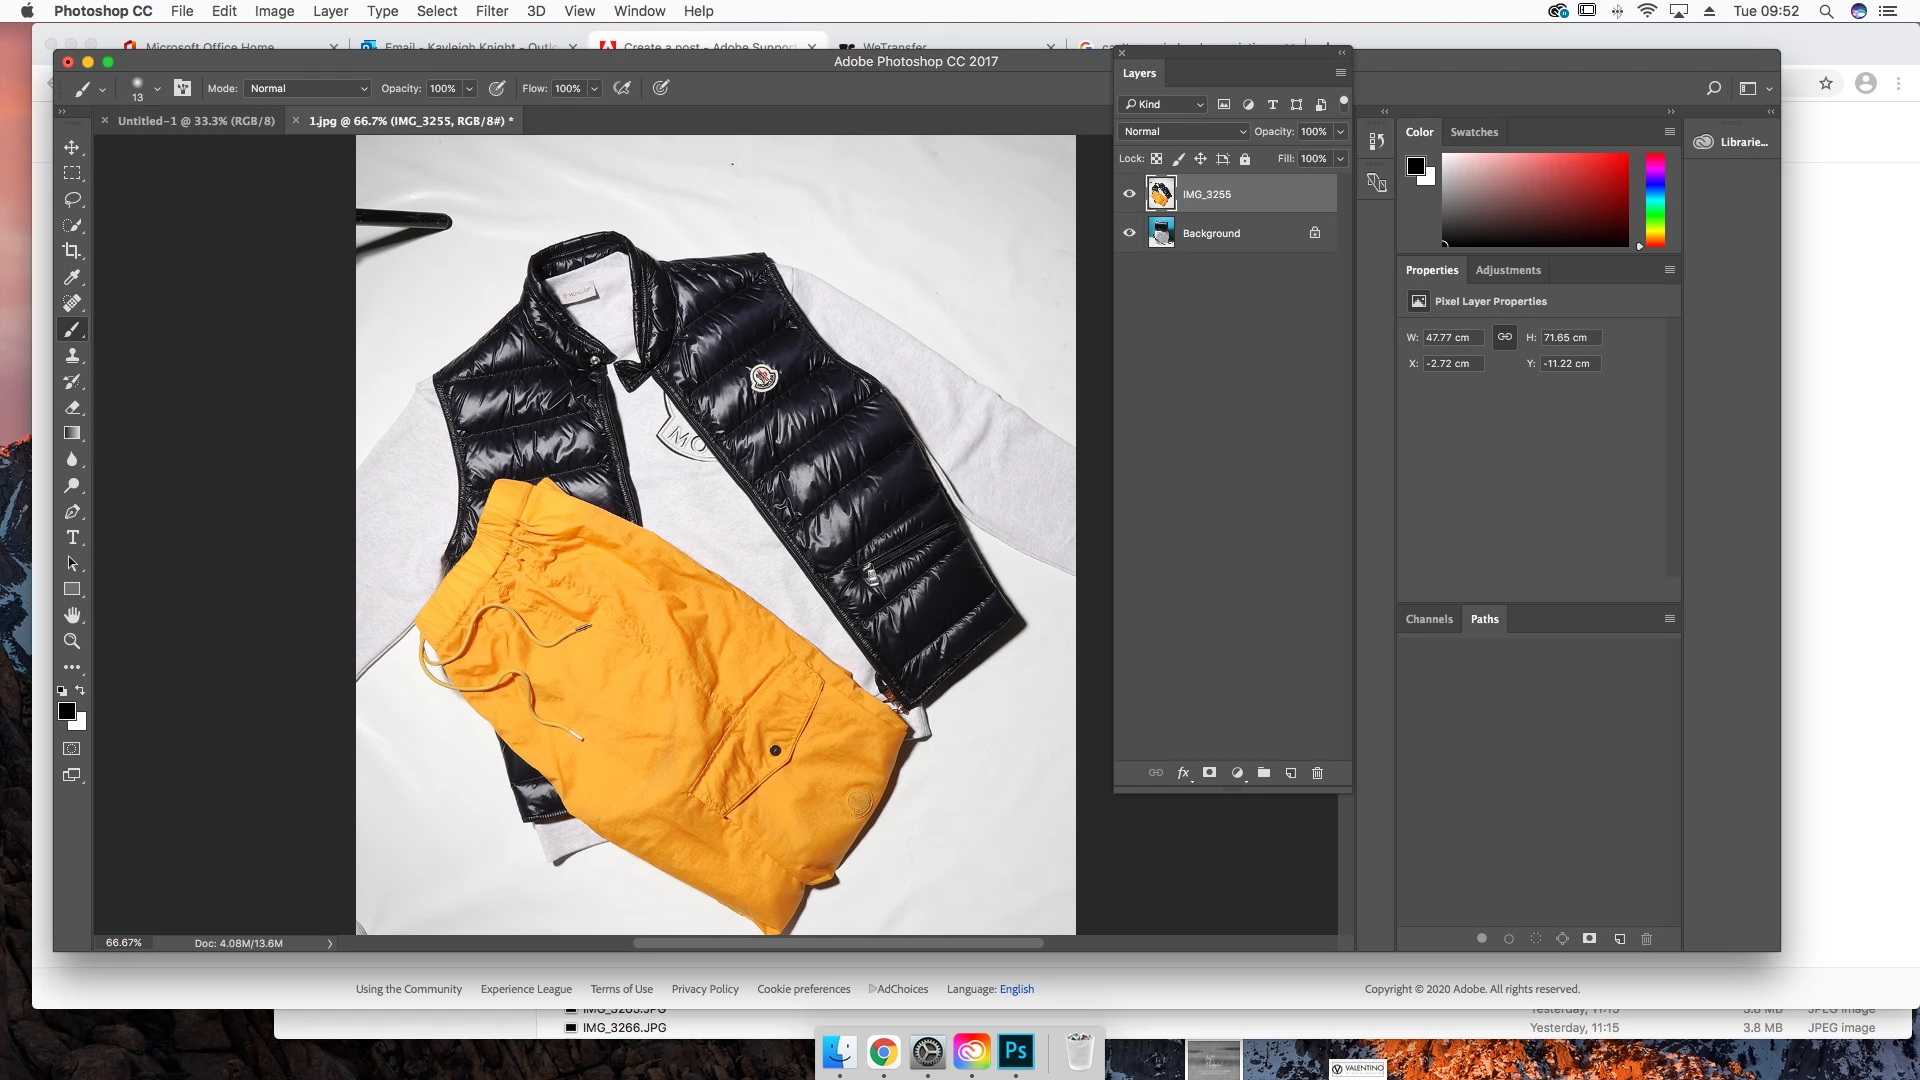Open the brush Mode dropdown

coord(308,88)
